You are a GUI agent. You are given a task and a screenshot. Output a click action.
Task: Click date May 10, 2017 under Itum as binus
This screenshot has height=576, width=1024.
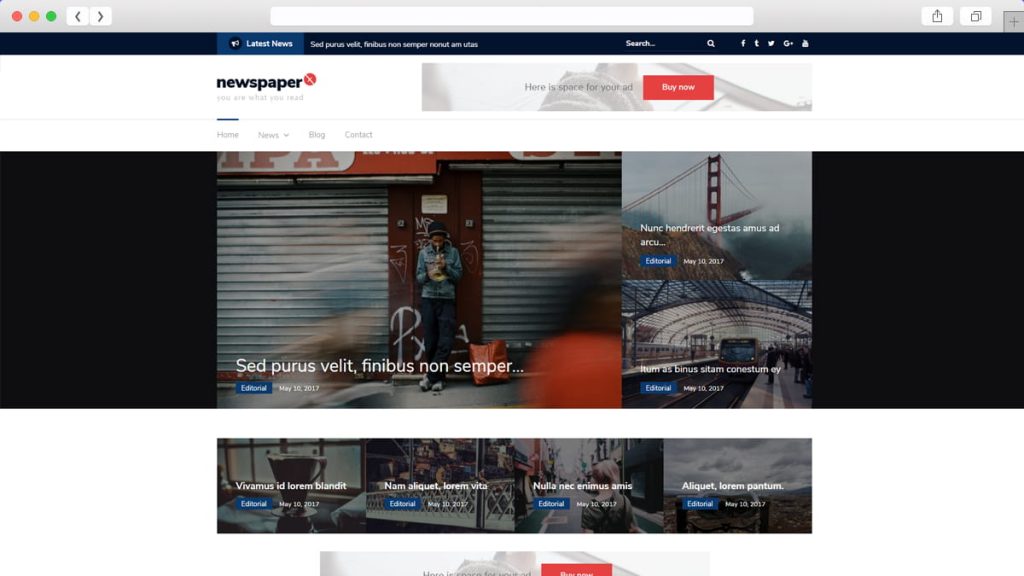pos(703,389)
